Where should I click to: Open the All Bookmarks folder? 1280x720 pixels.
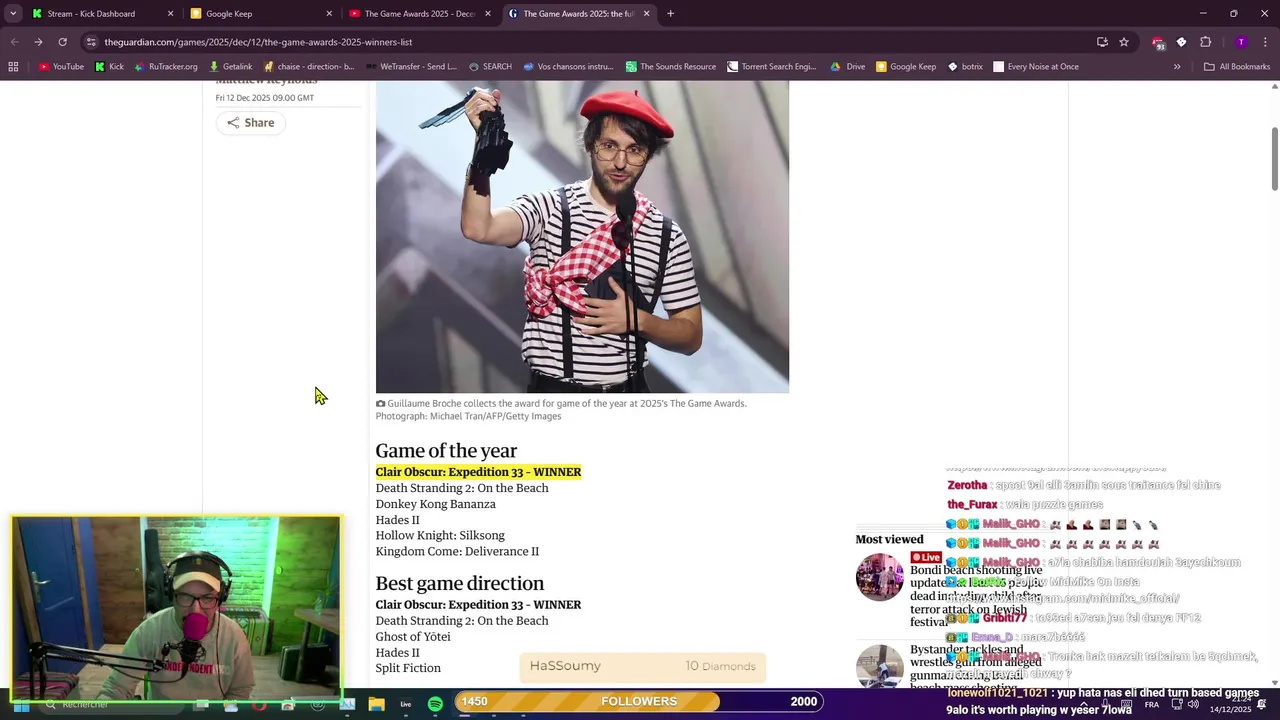1238,67
